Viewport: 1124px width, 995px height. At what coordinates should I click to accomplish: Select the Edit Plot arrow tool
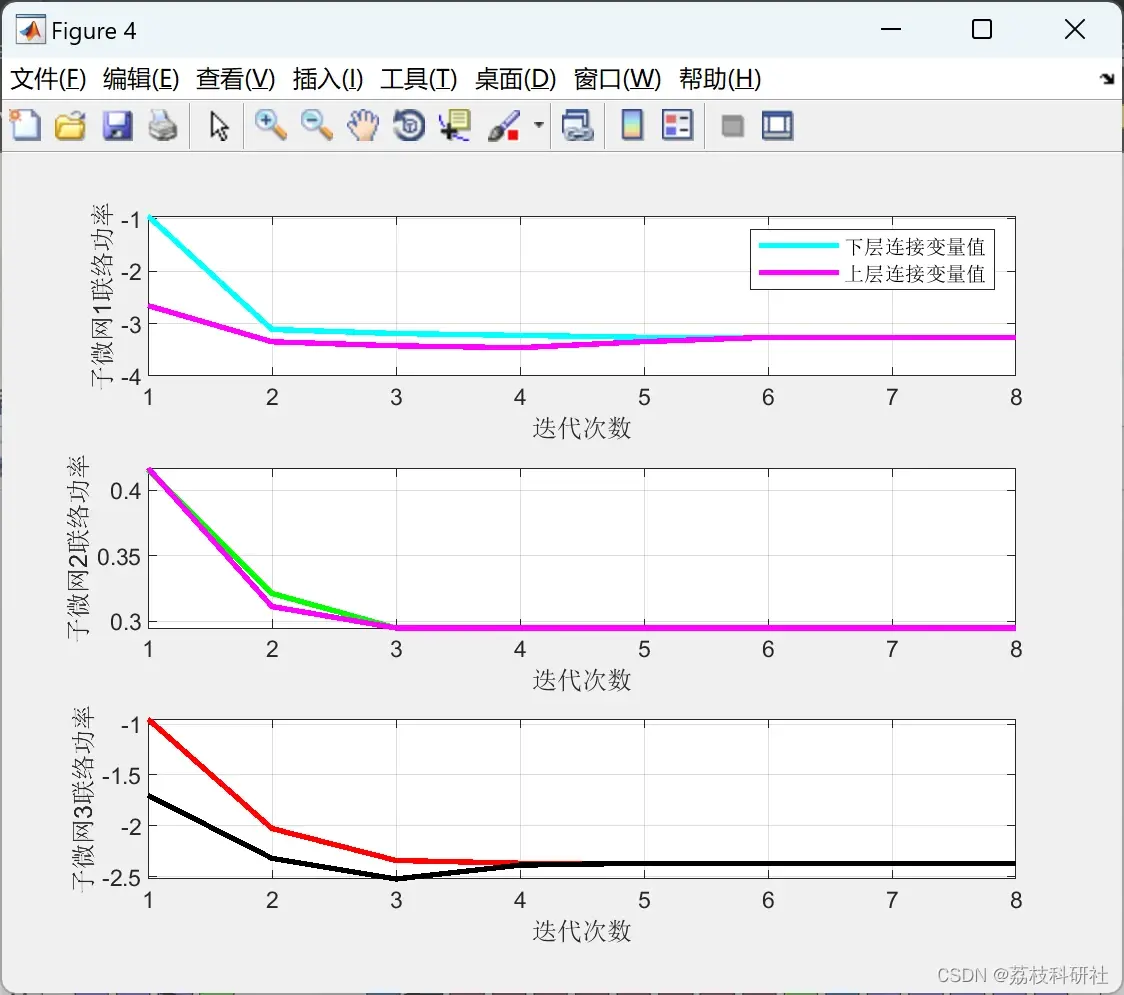[x=219, y=125]
